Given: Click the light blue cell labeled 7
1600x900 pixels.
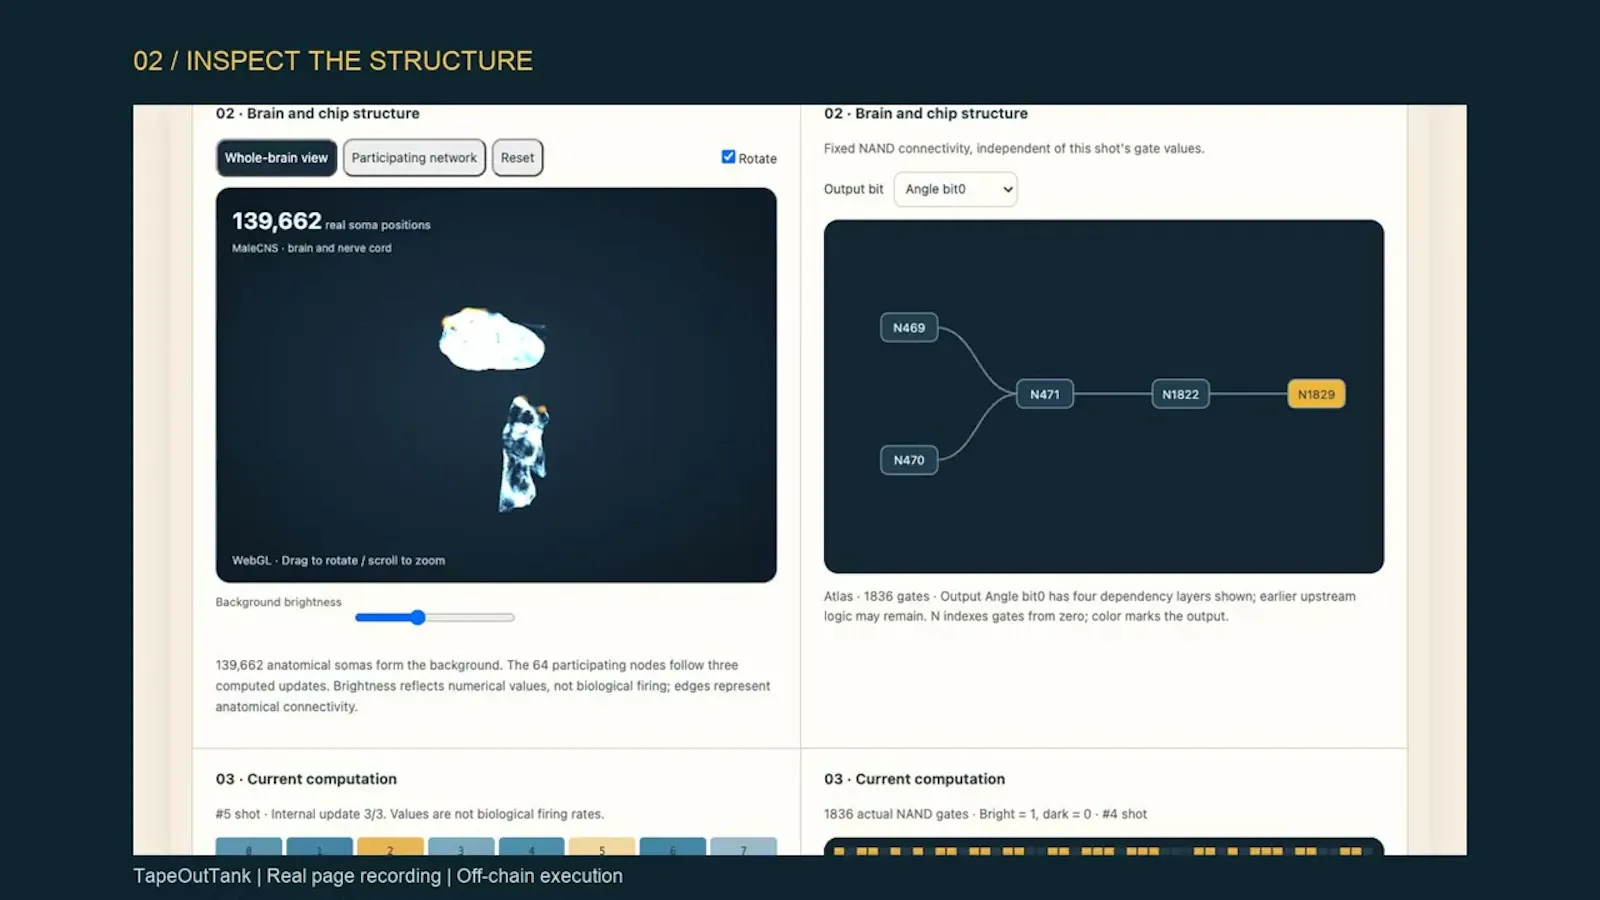Looking at the screenshot, I should coord(743,847).
